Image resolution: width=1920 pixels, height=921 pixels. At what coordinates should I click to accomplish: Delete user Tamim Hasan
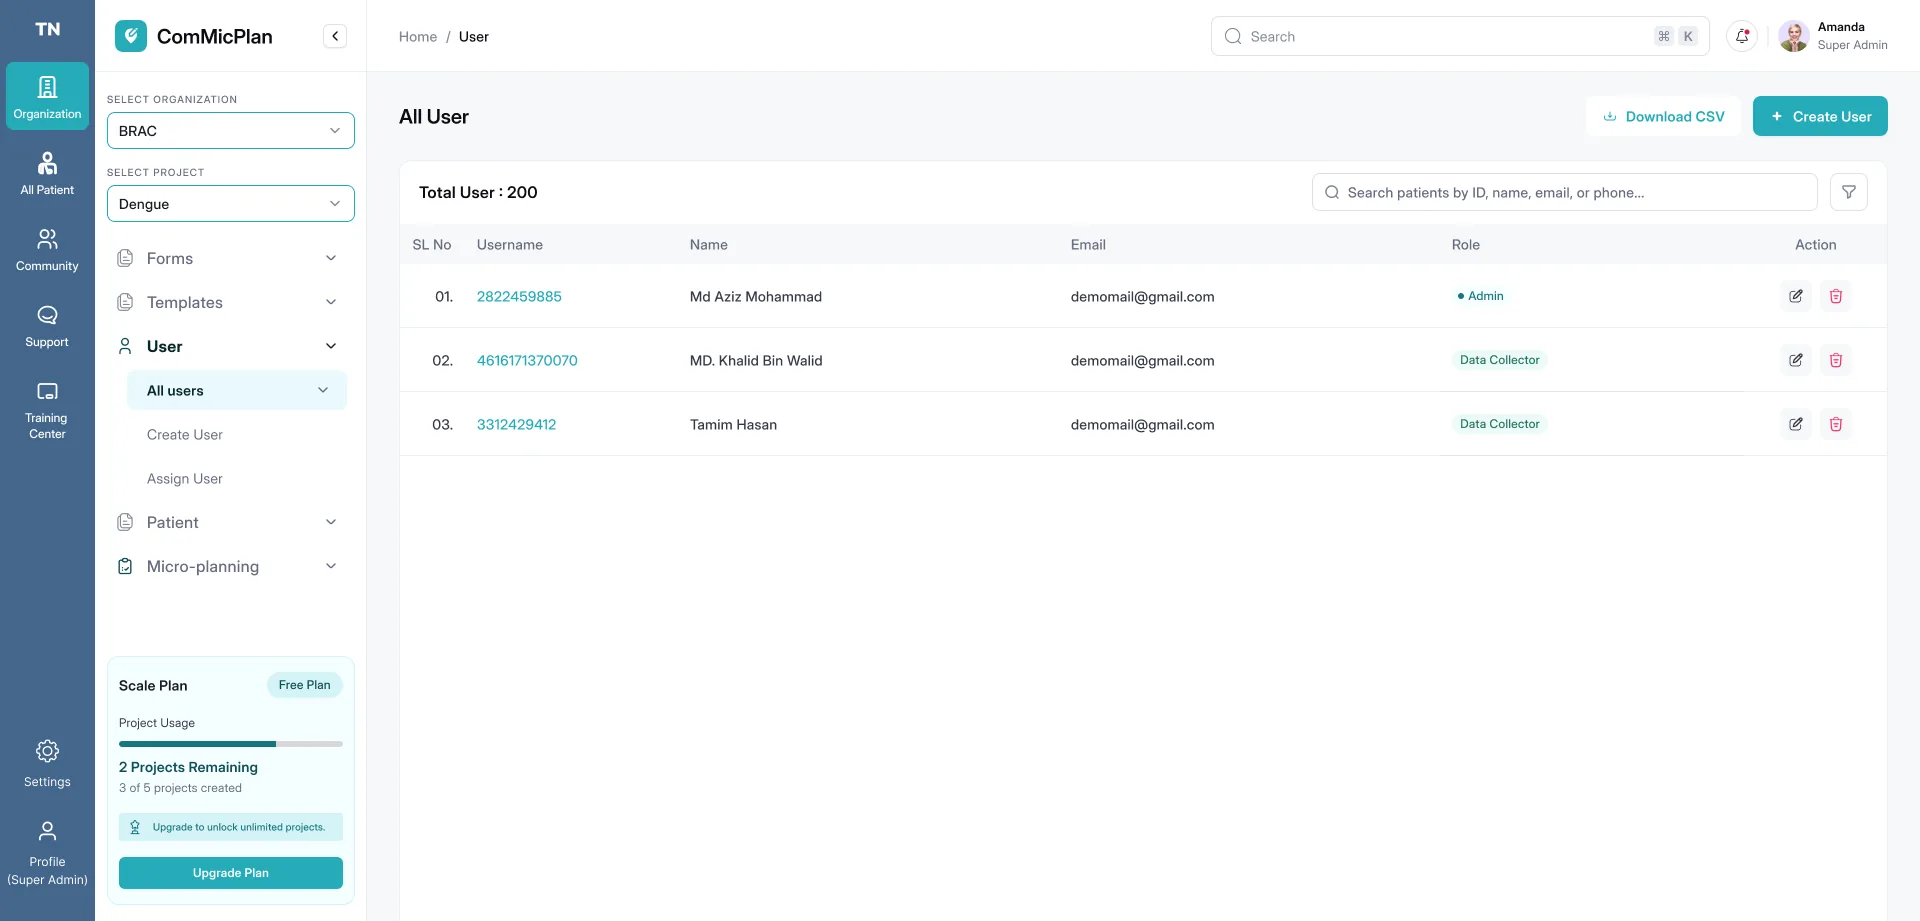(x=1836, y=424)
